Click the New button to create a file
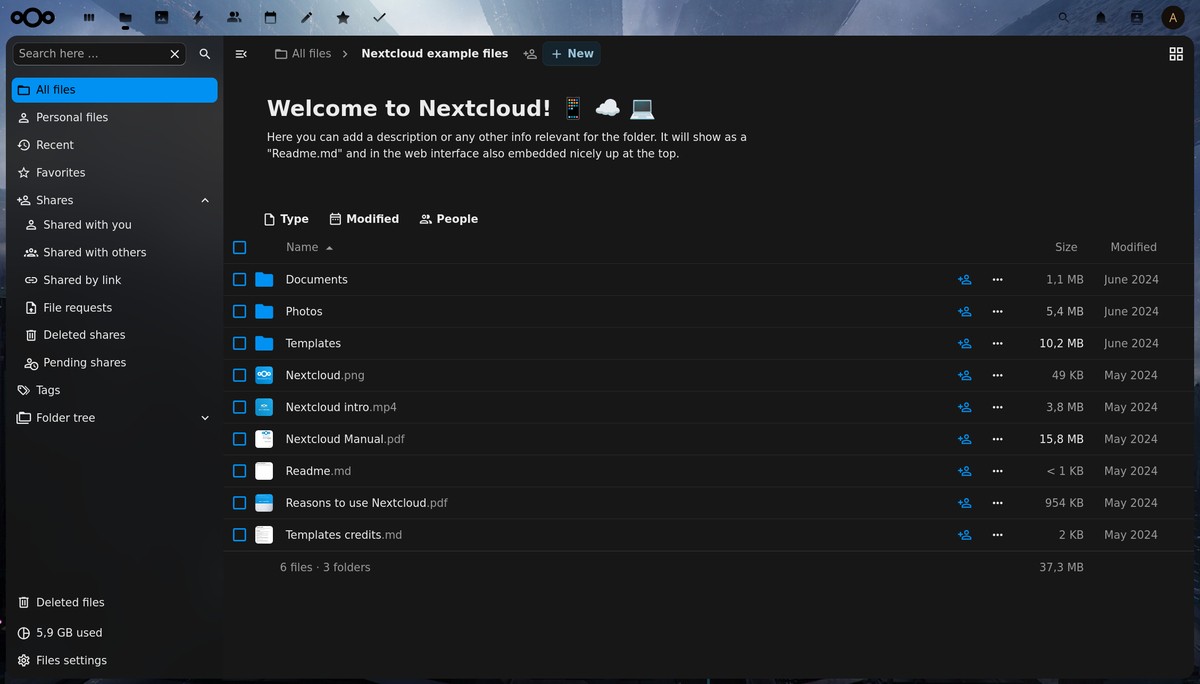 point(571,53)
